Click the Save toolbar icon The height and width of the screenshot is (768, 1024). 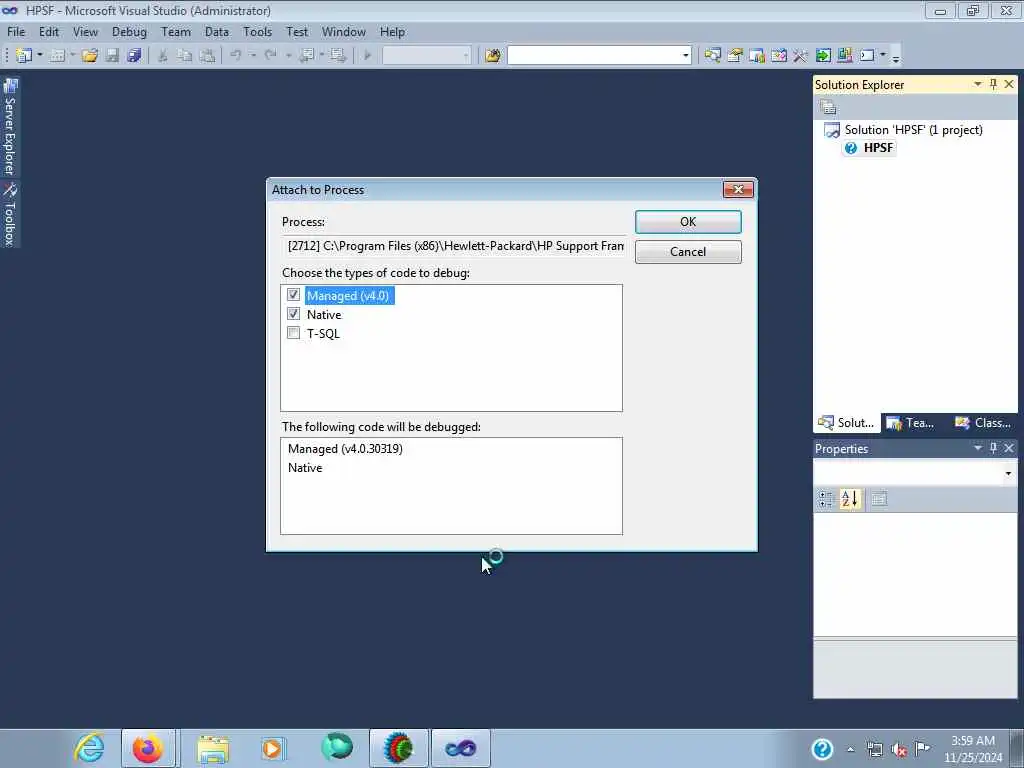[x=112, y=56]
